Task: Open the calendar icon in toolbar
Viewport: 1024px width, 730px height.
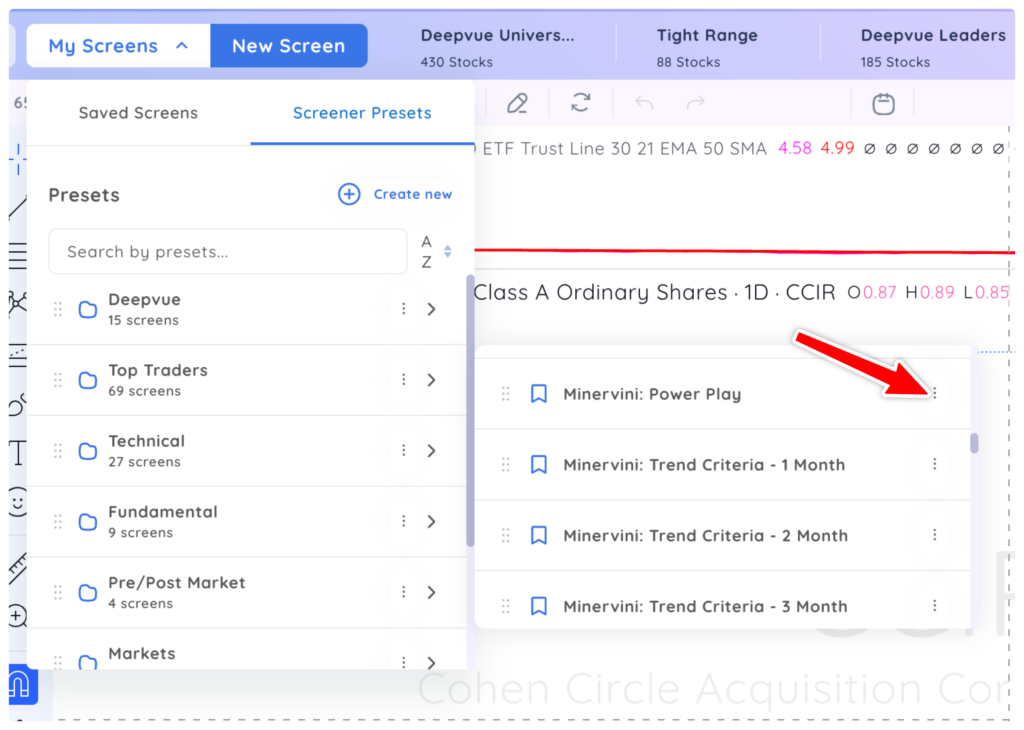Action: pyautogui.click(x=883, y=103)
